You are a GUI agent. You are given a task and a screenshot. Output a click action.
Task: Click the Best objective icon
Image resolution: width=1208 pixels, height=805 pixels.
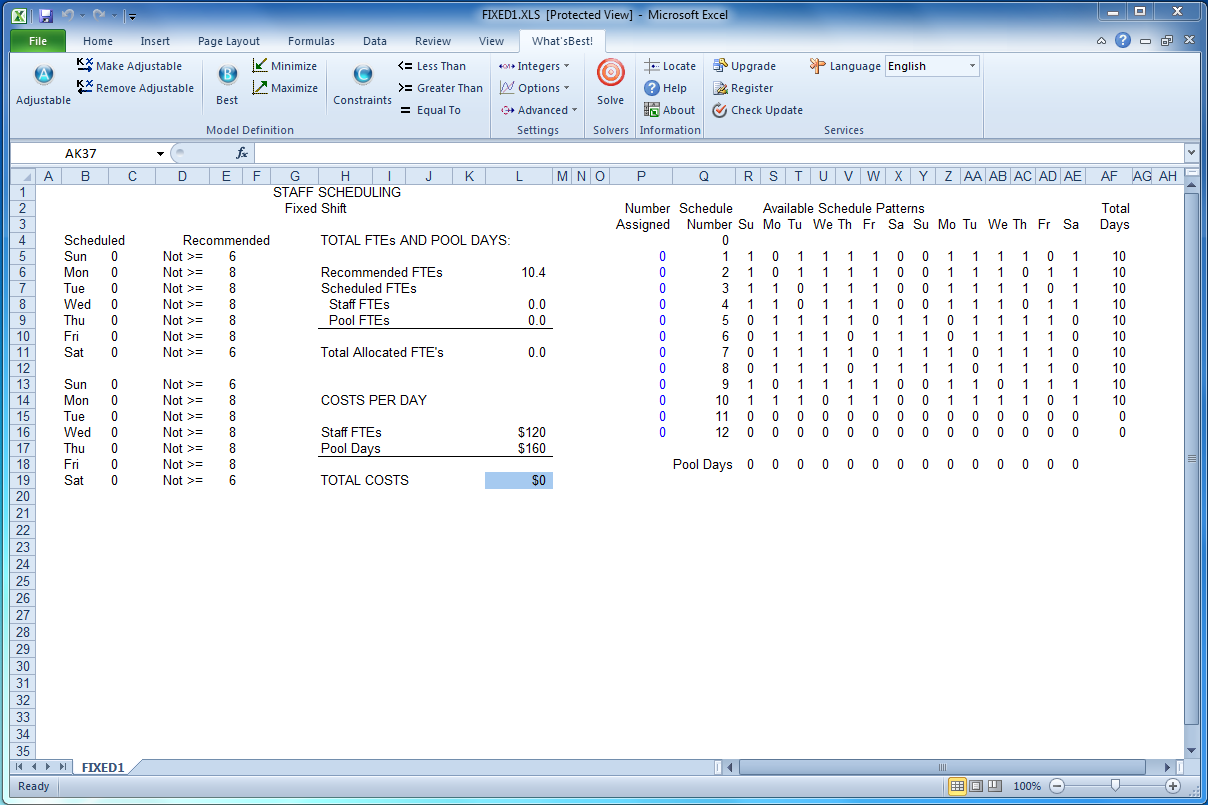tap(227, 76)
